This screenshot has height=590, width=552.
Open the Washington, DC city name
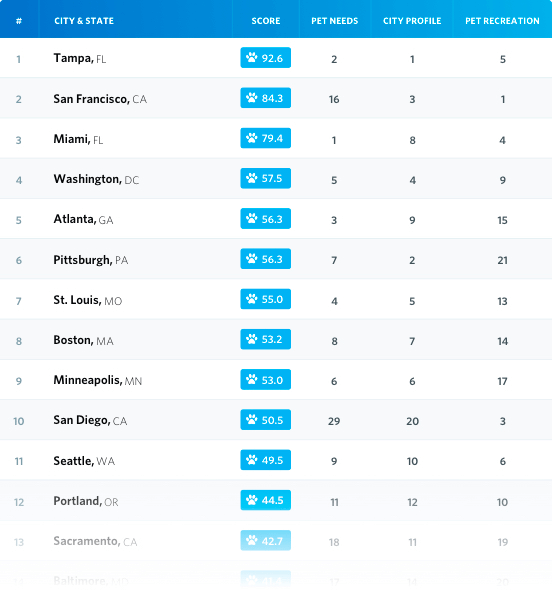[x=96, y=179]
